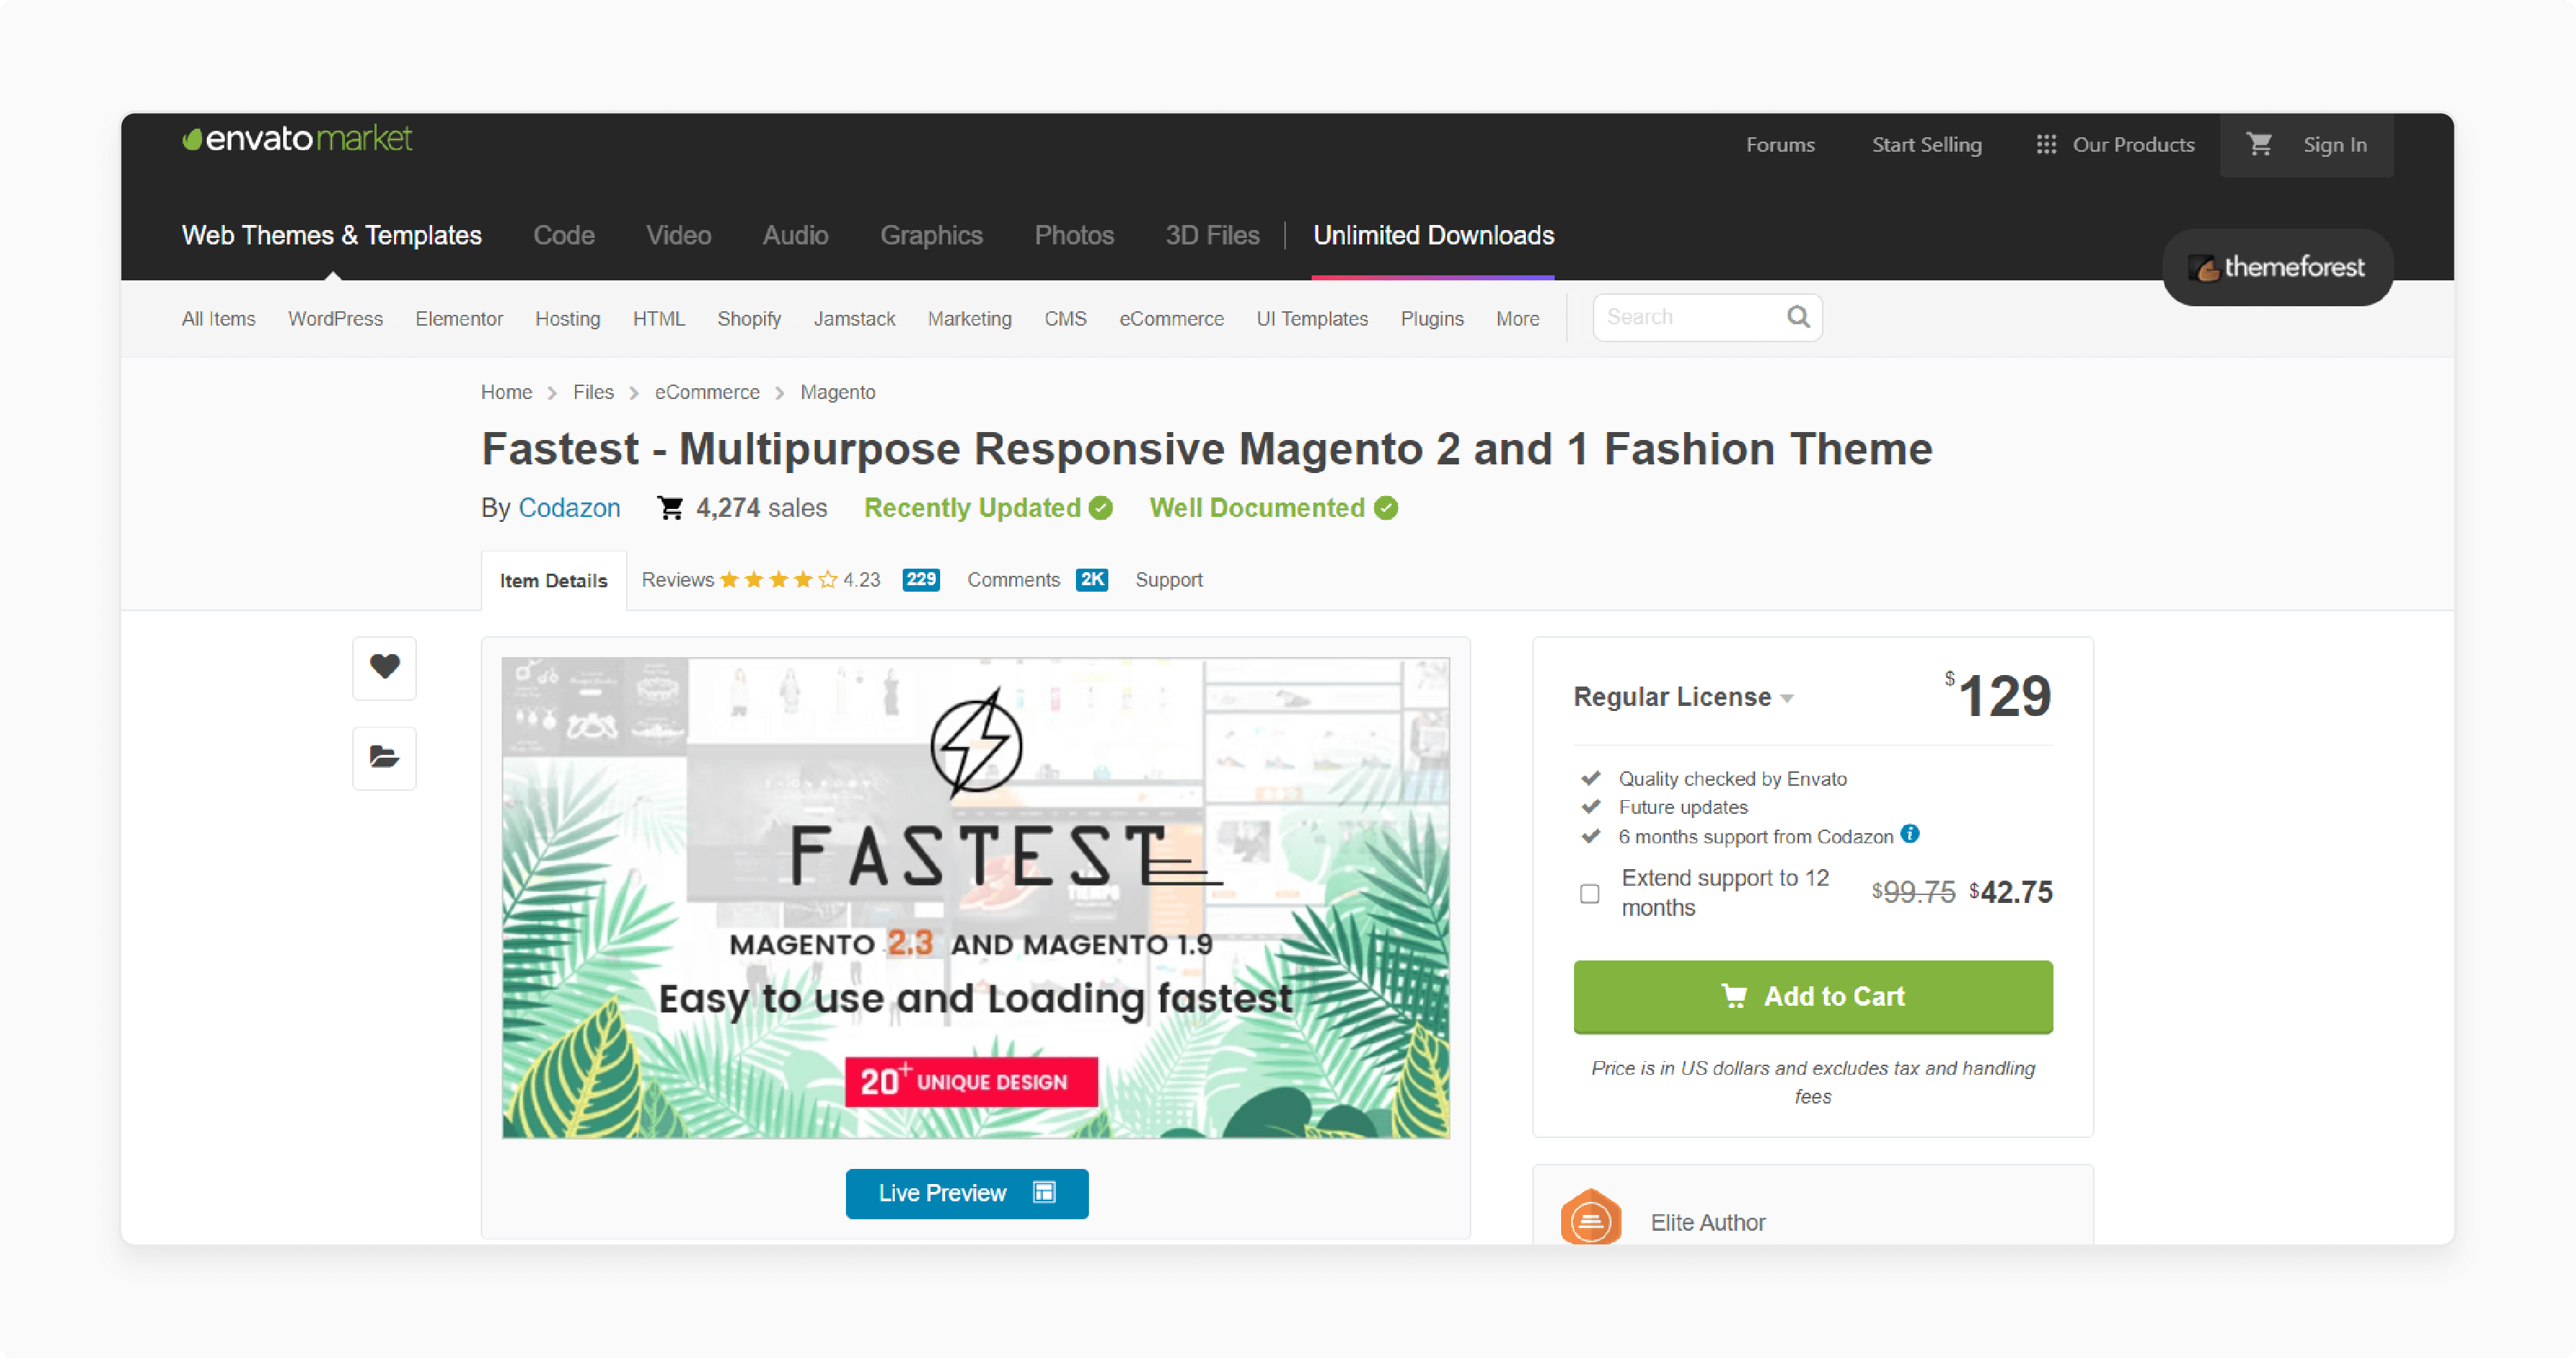The image size is (2576, 1358).
Task: Click the Our Products grid icon
Action: click(x=2046, y=145)
